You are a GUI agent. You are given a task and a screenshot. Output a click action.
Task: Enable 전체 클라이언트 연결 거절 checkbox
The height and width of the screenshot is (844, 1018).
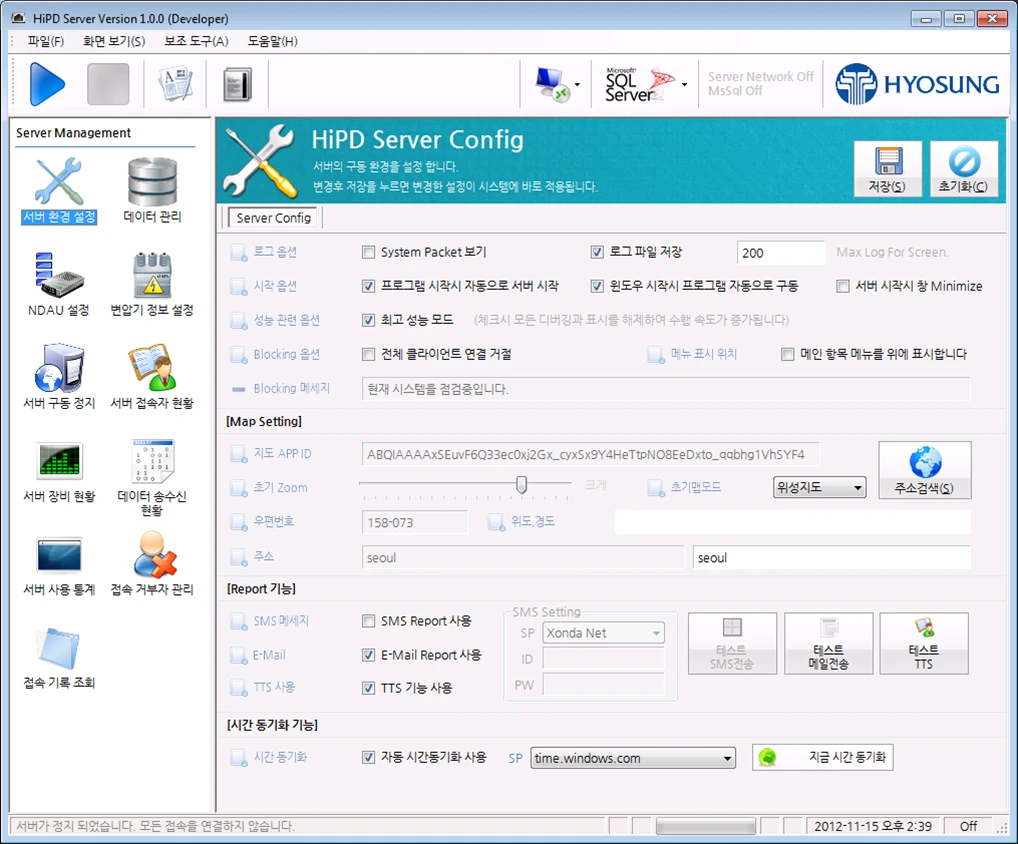point(369,354)
